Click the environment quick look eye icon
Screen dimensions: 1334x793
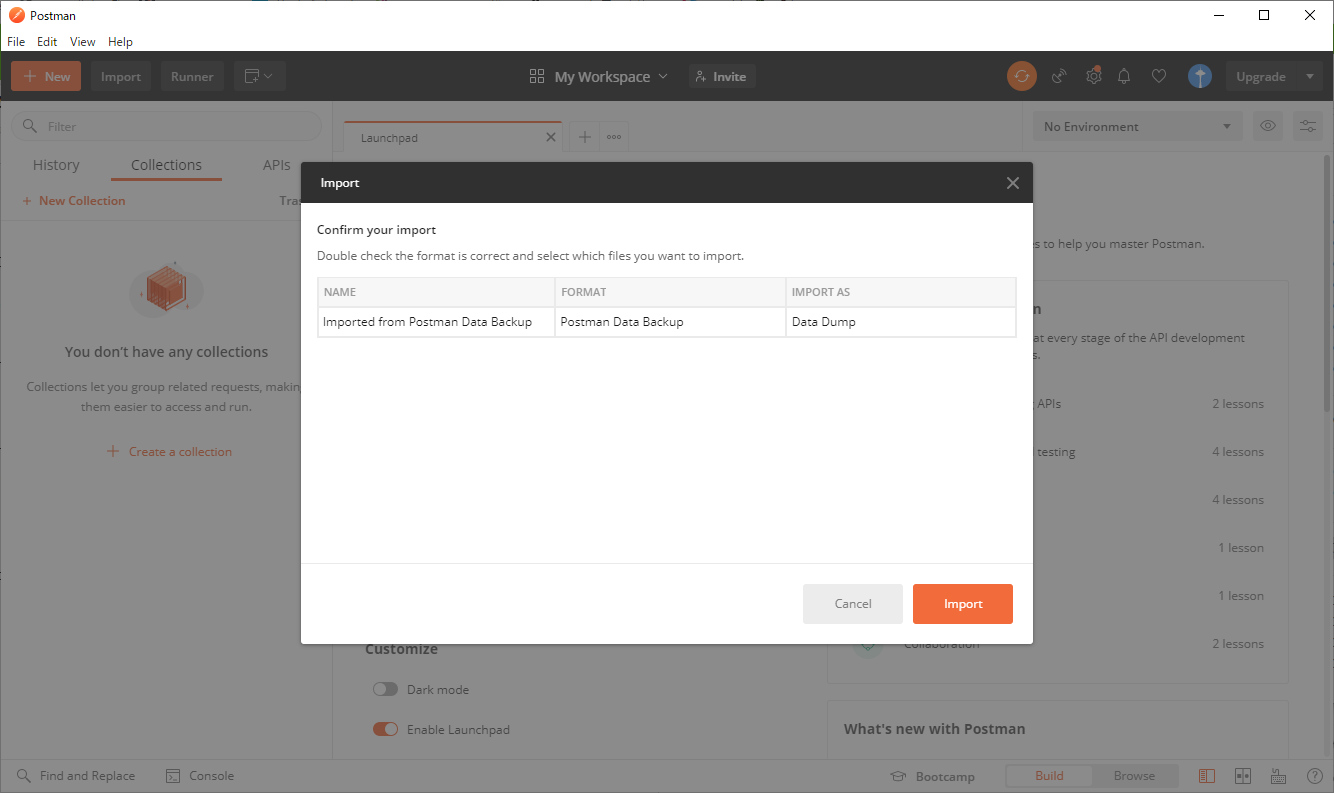tap(1268, 126)
